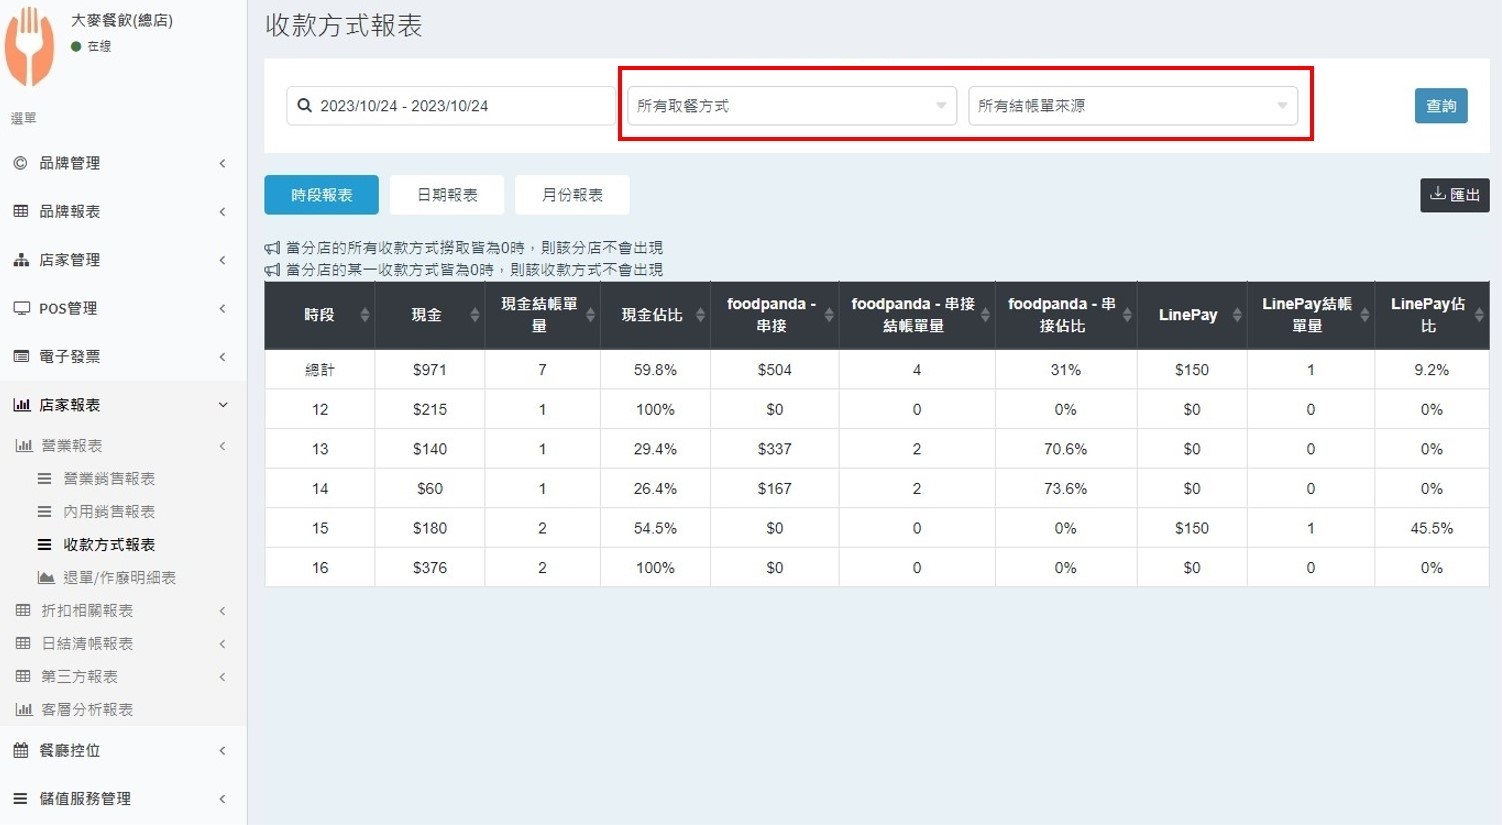Screen dimensions: 1502x825
Task: Open the 所有結帳單來源 dropdown
Action: (x=1132, y=106)
